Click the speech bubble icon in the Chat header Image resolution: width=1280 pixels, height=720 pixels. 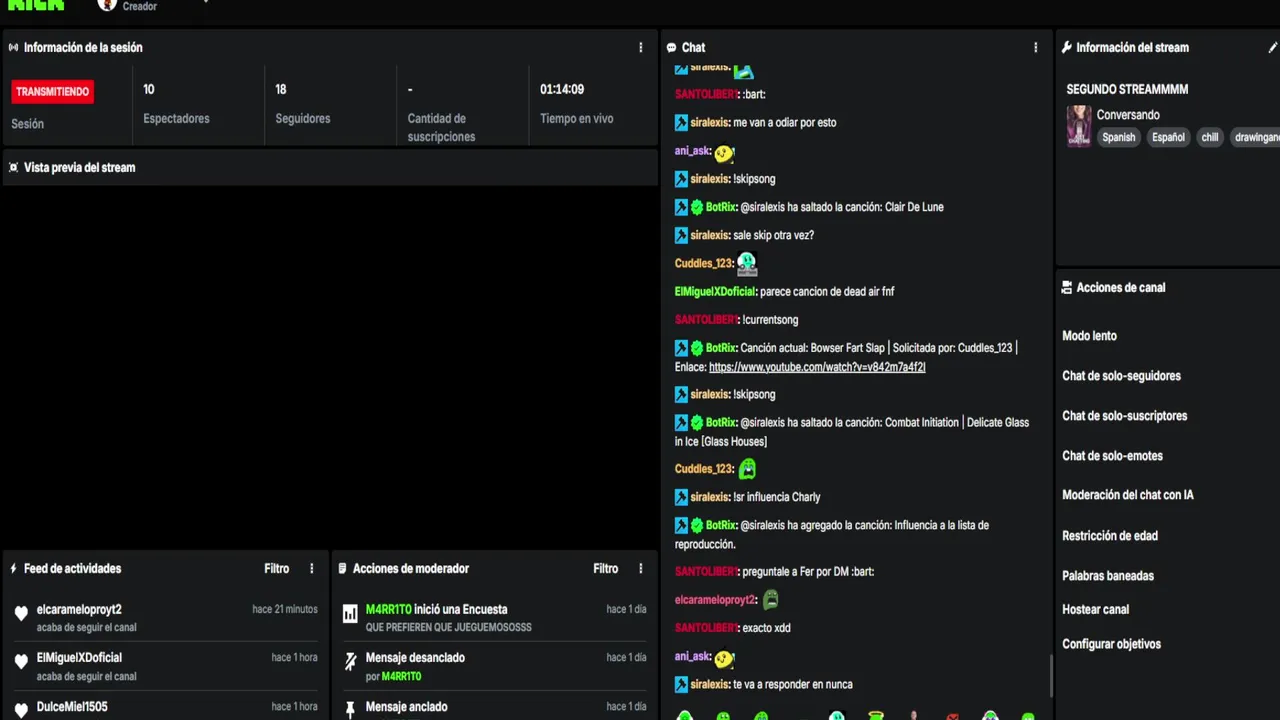(x=671, y=47)
